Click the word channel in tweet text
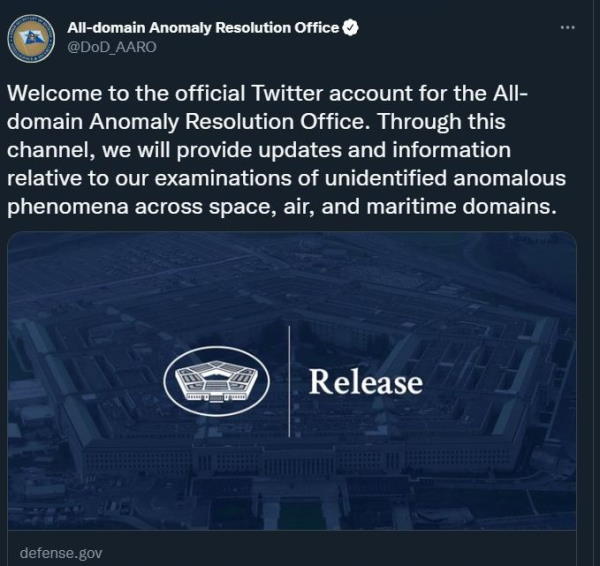 coord(48,150)
